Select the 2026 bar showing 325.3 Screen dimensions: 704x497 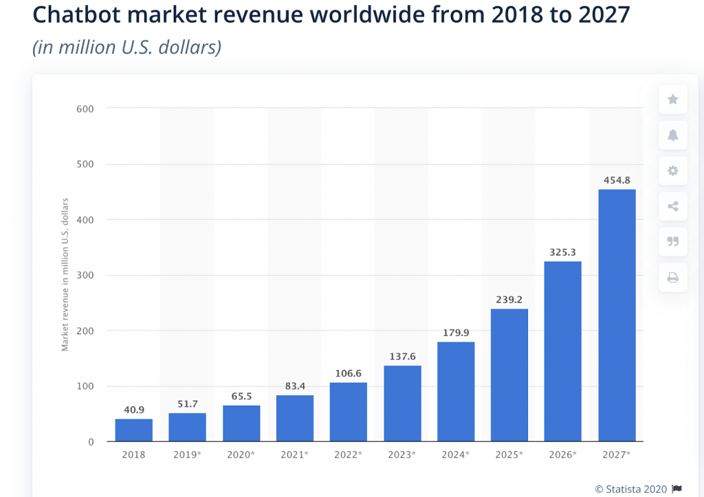coord(563,351)
